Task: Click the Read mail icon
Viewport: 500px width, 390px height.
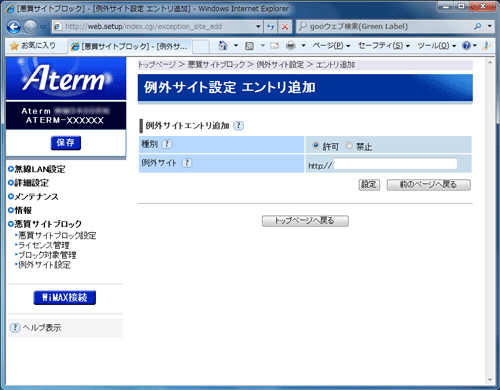Action: 274,46
